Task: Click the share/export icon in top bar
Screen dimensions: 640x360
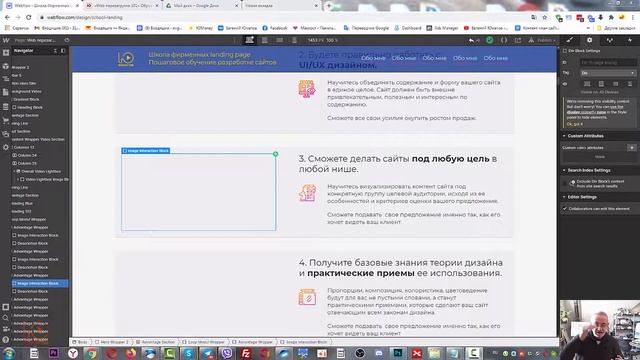Action: click(518, 40)
